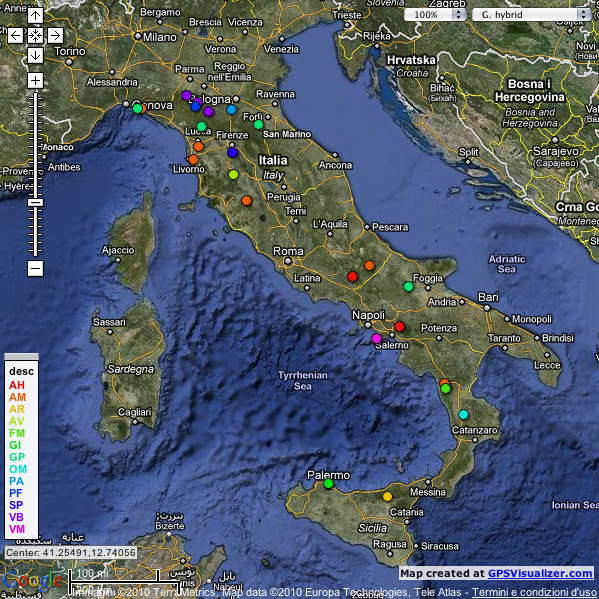Click the green marker at Palermo
Screen dimensions: 599x599
coord(328,484)
